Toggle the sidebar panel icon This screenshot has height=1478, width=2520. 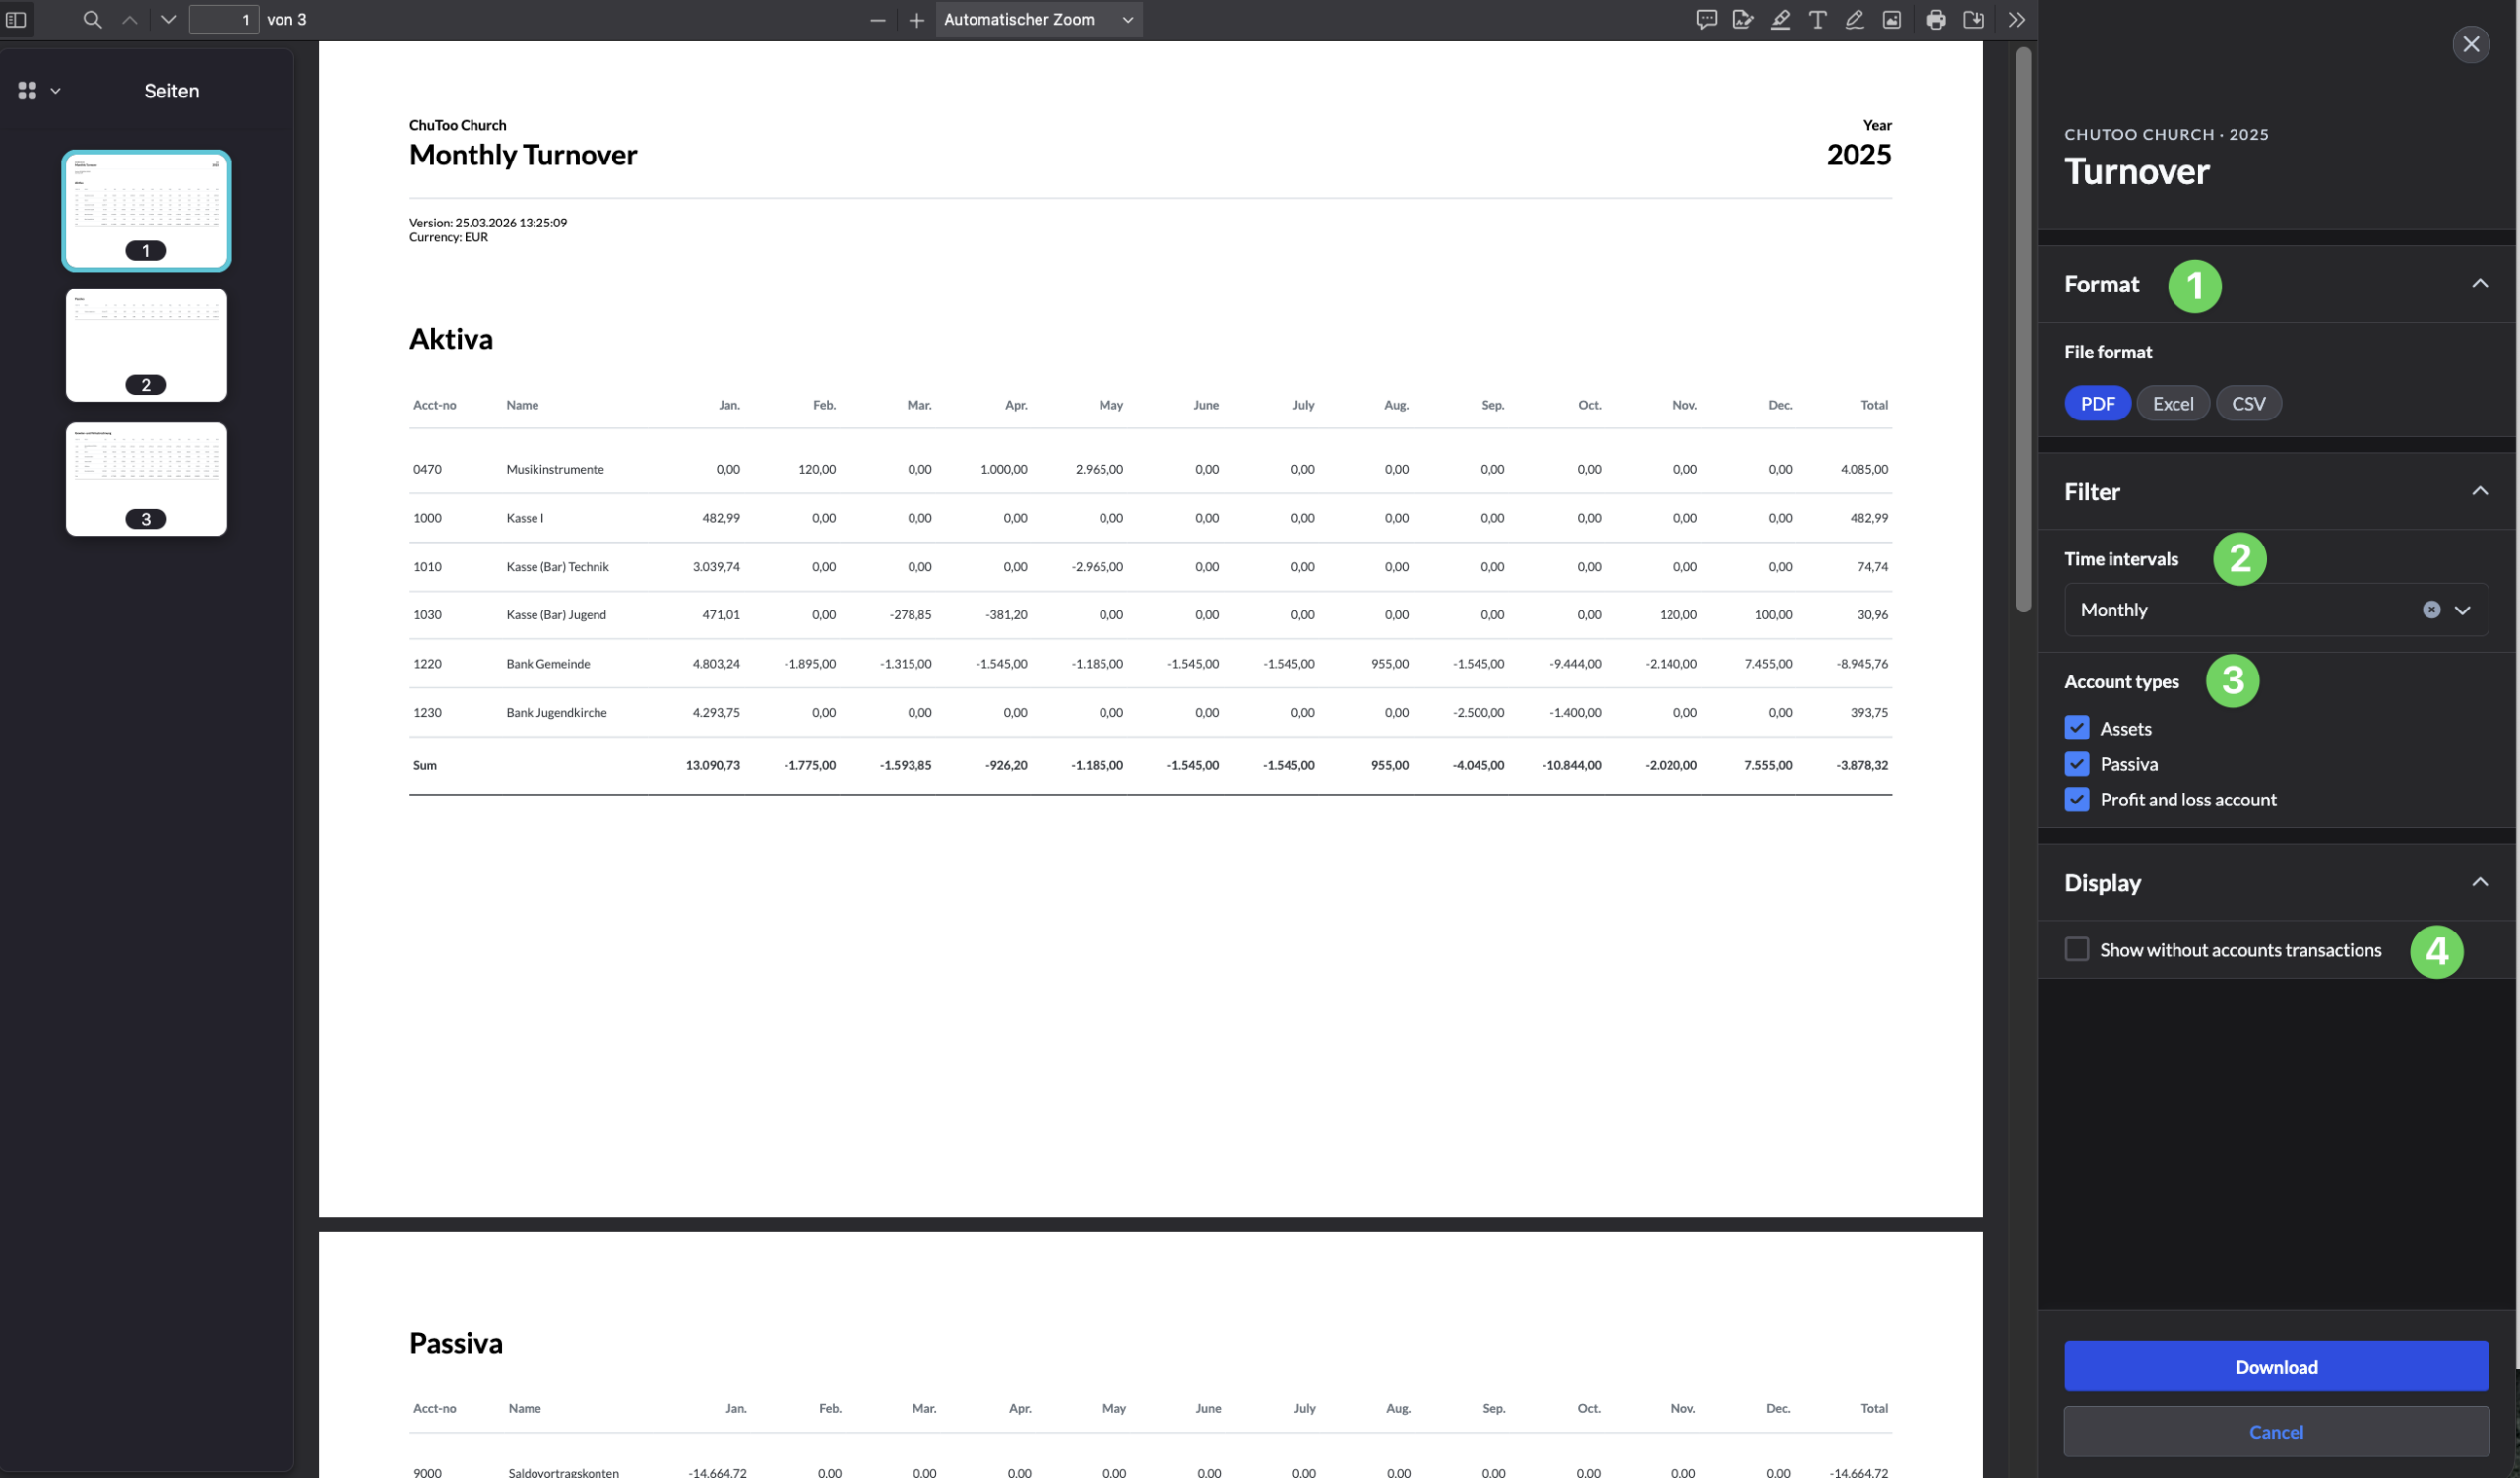(x=16, y=19)
